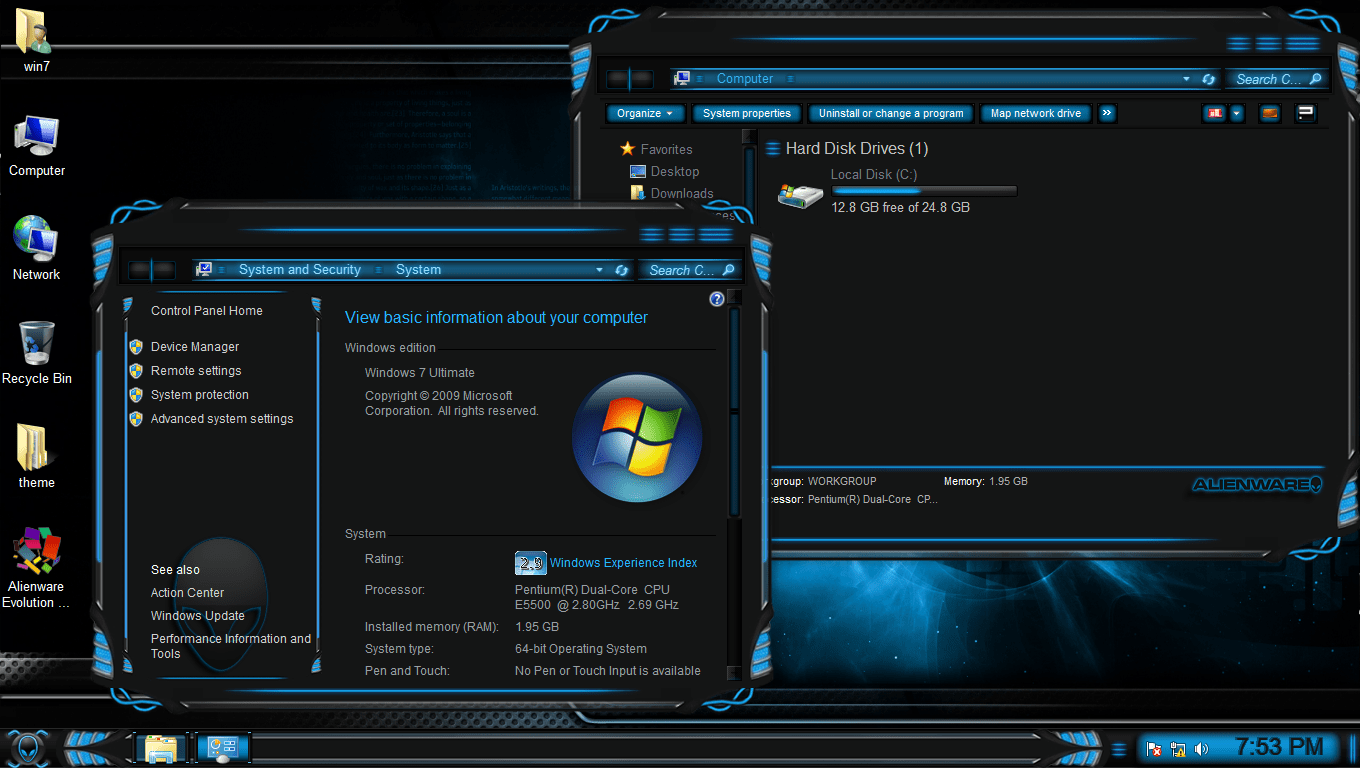The image size is (1360, 768).
Task: Click the Computer window search box
Action: (x=1279, y=79)
